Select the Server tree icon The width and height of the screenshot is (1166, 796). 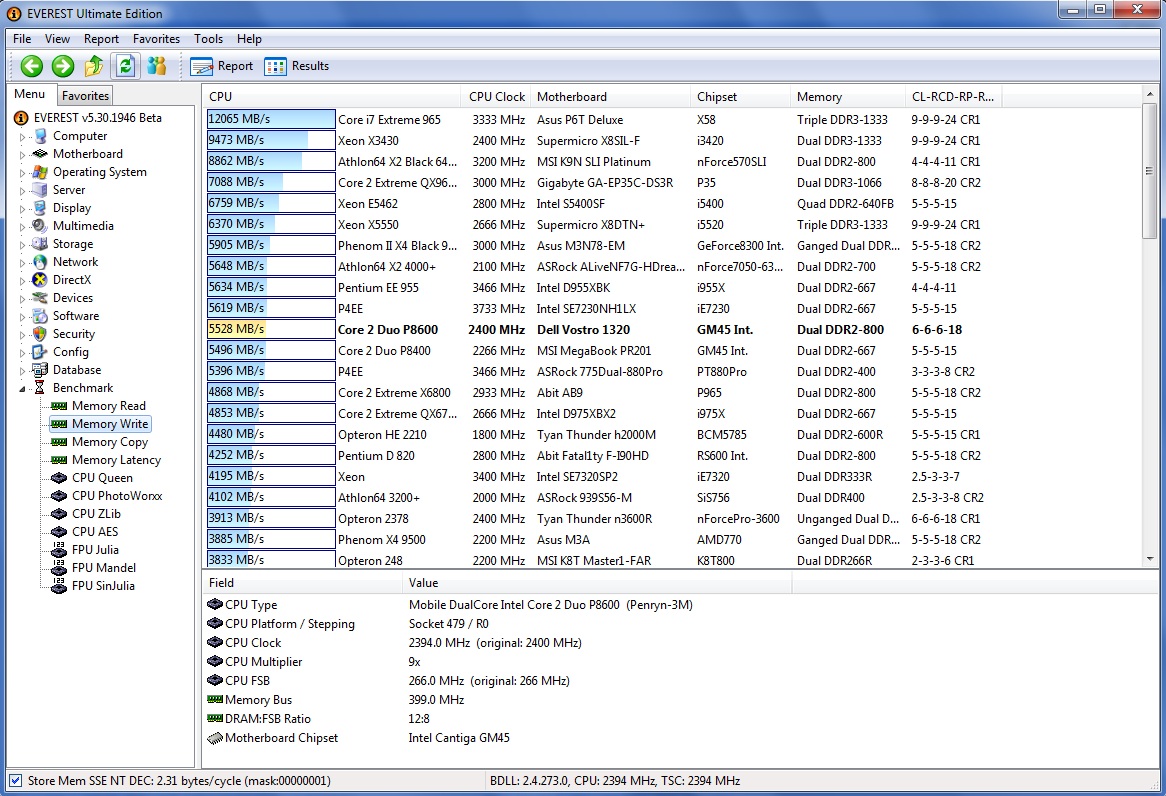(x=40, y=190)
